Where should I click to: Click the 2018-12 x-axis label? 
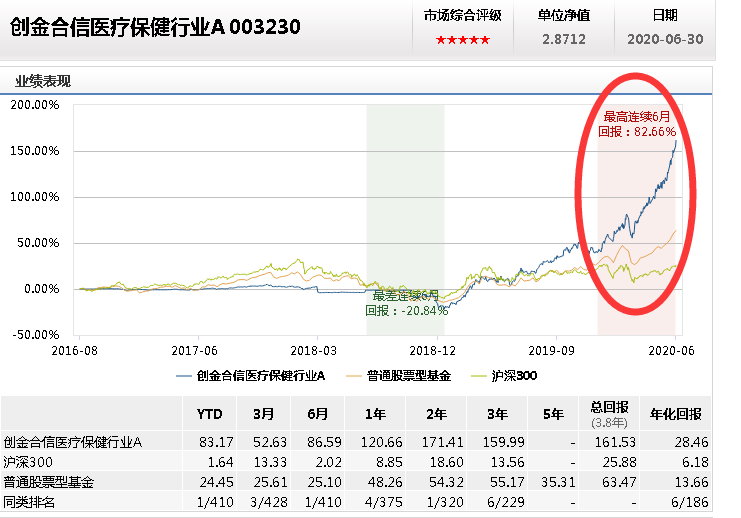(x=432, y=351)
